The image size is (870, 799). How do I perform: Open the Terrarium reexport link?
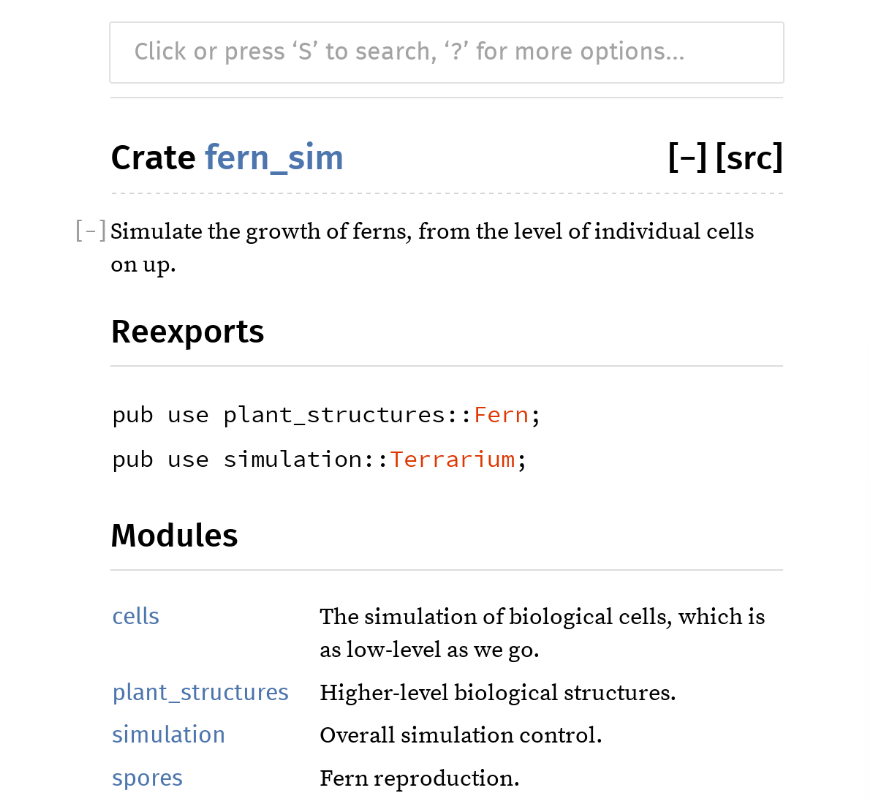[x=452, y=459]
